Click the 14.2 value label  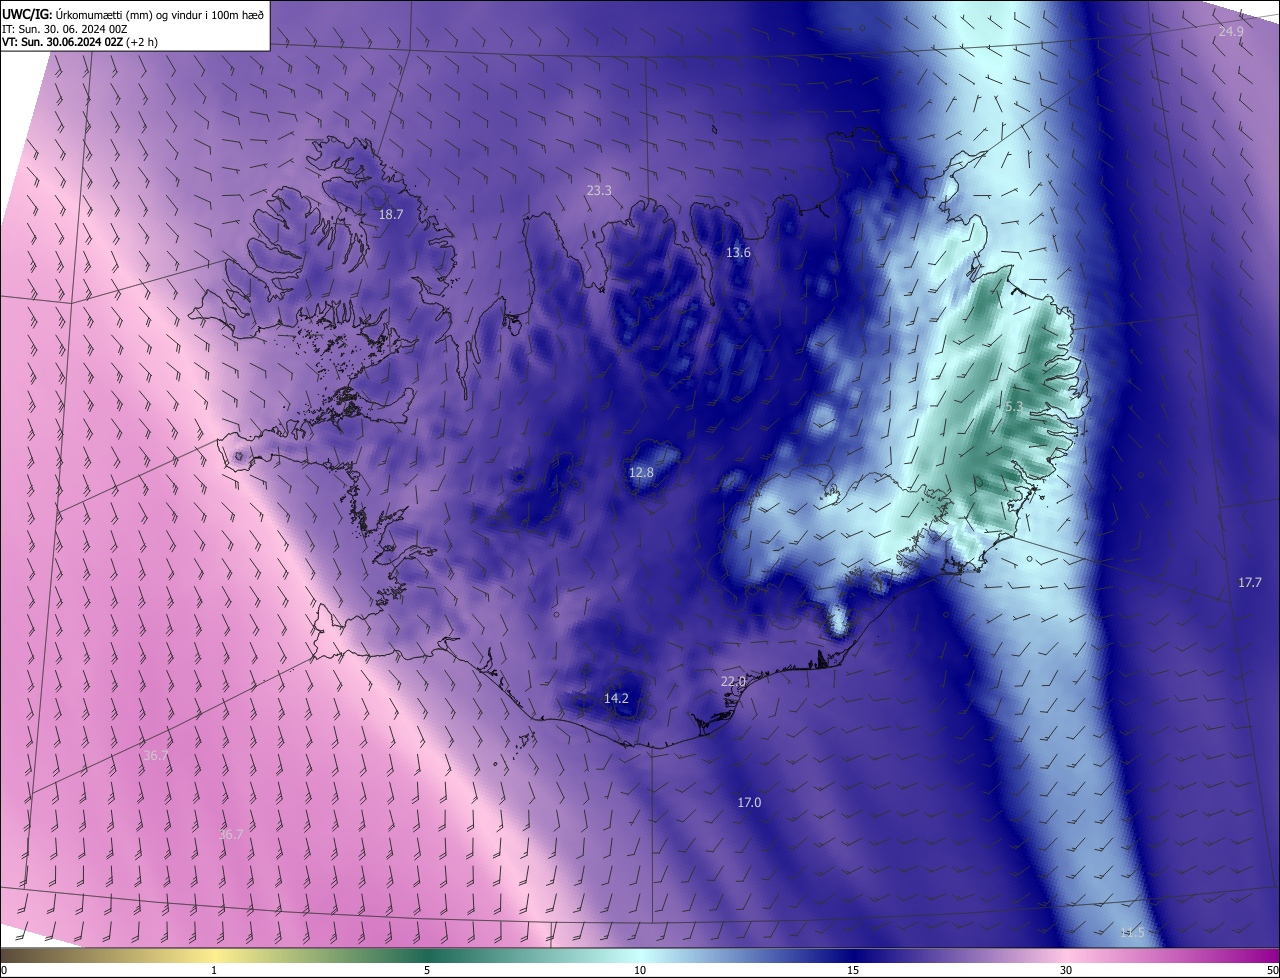[x=617, y=698]
